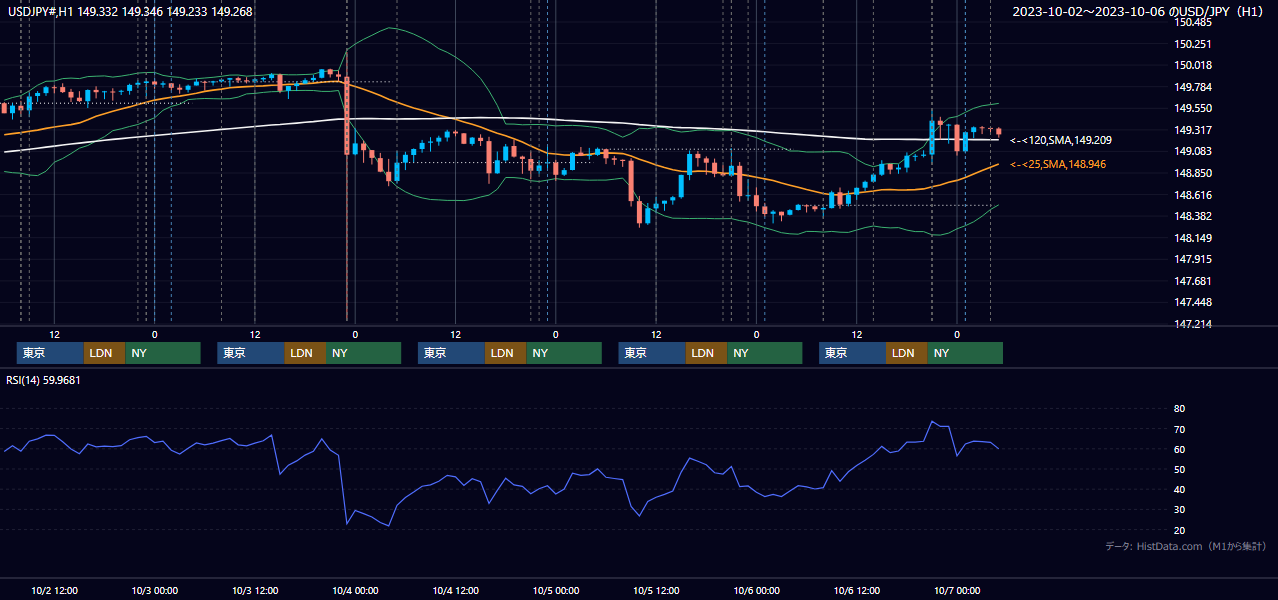Click the 147.214 price axis label
1278x600 pixels.
click(1195, 324)
